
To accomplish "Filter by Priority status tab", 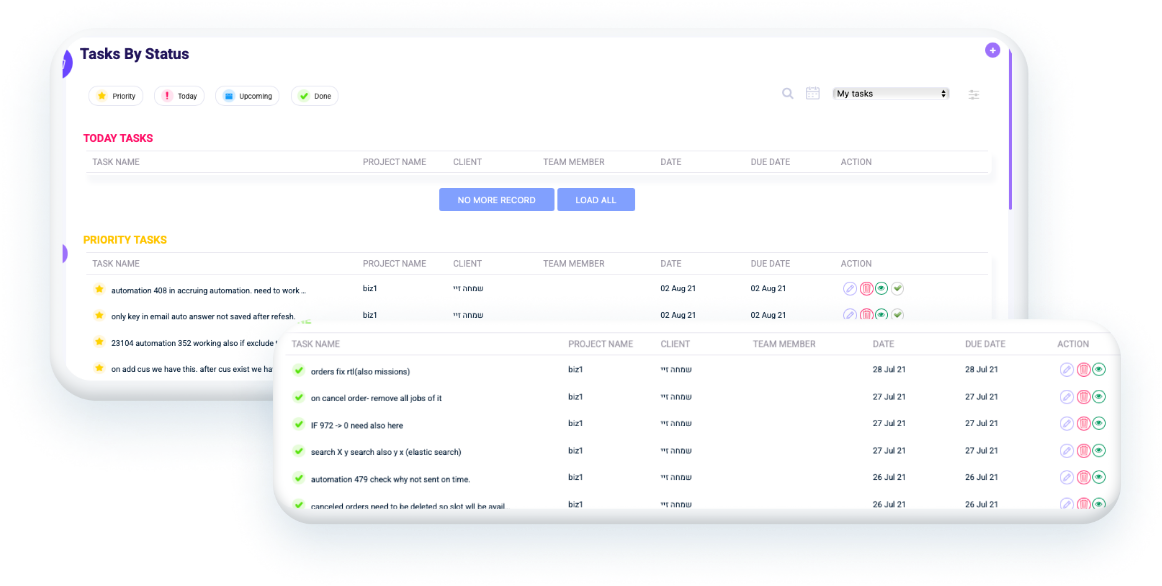I will pyautogui.click(x=116, y=96).
